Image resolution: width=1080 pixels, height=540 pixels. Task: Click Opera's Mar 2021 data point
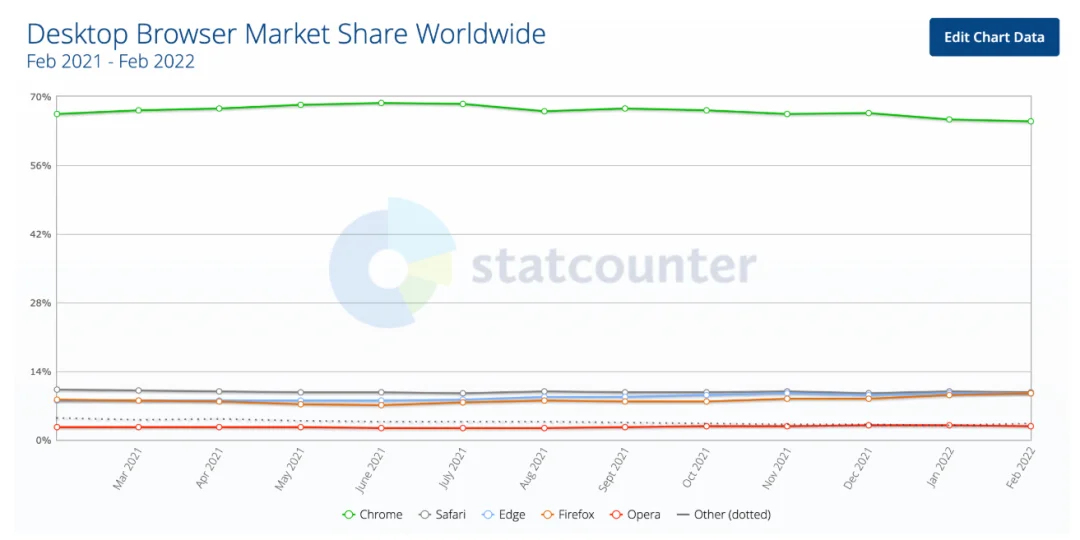click(138, 427)
